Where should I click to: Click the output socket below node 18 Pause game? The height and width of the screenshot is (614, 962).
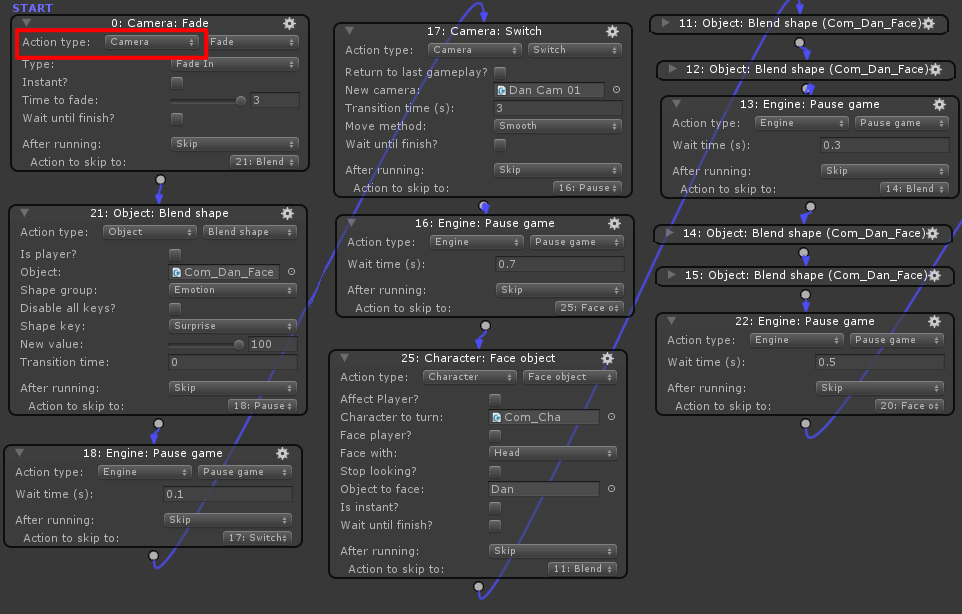point(153,556)
